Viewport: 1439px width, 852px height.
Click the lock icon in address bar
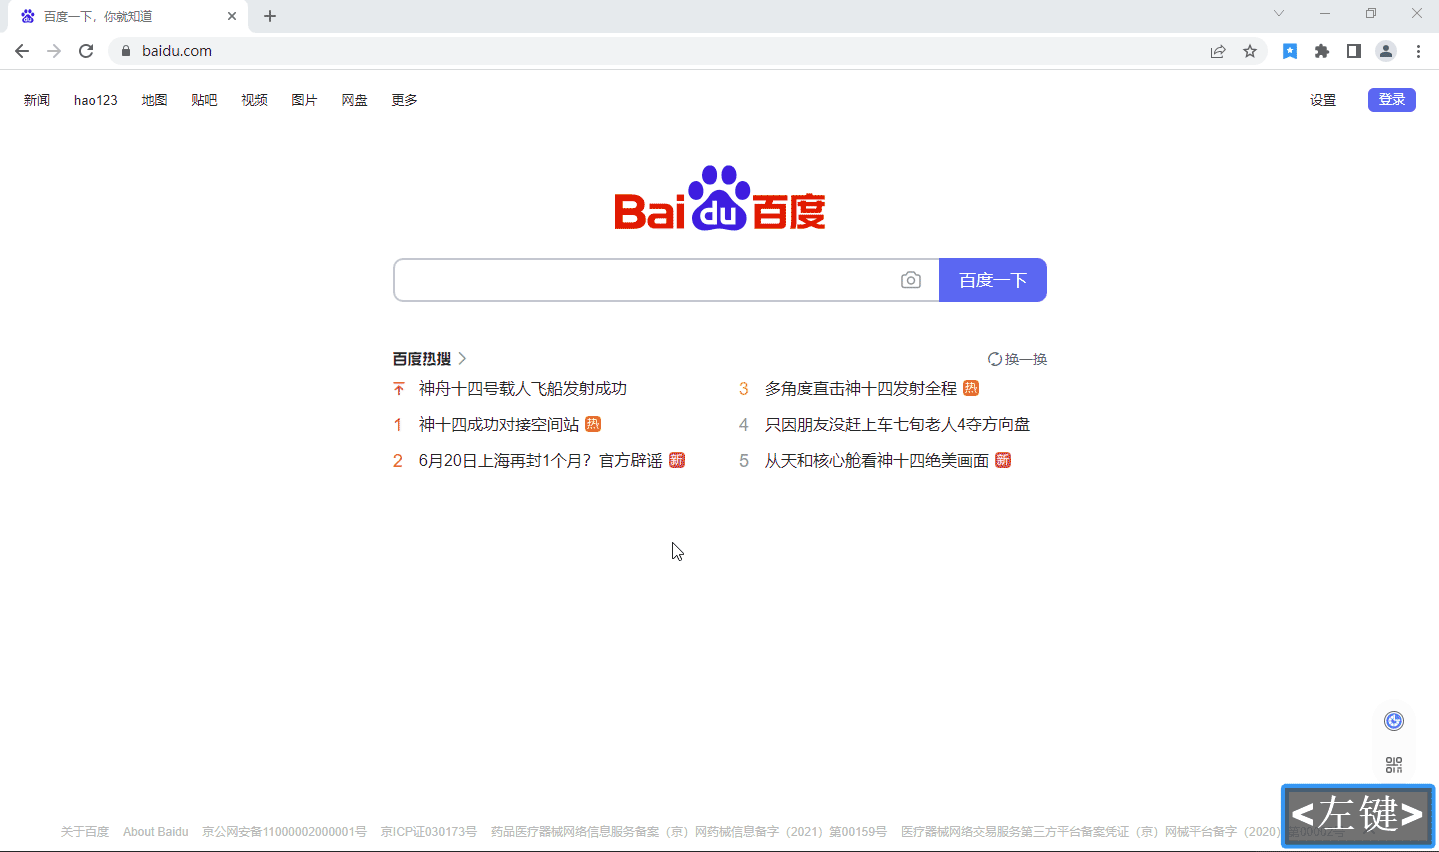click(125, 51)
